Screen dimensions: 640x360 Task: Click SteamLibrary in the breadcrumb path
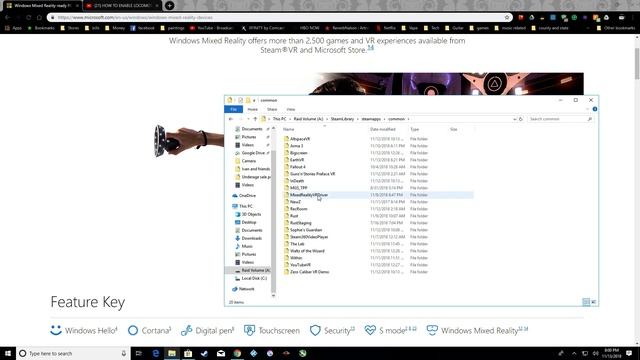[x=342, y=119]
